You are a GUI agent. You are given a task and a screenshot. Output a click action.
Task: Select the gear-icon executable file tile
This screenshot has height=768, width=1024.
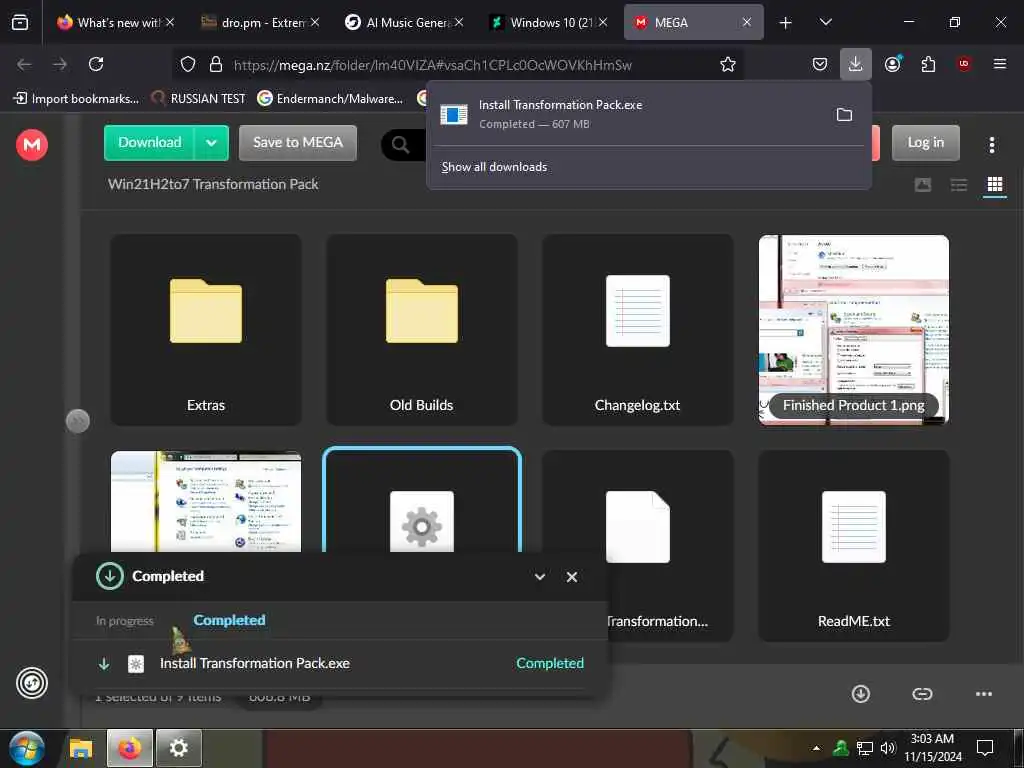[x=421, y=502]
